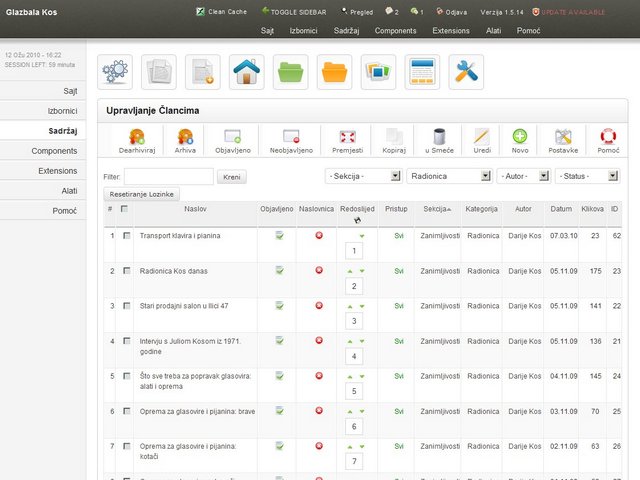Open the Pomoć lifebuoy help icon
Viewport: 640px width, 480px height.
(x=608, y=138)
